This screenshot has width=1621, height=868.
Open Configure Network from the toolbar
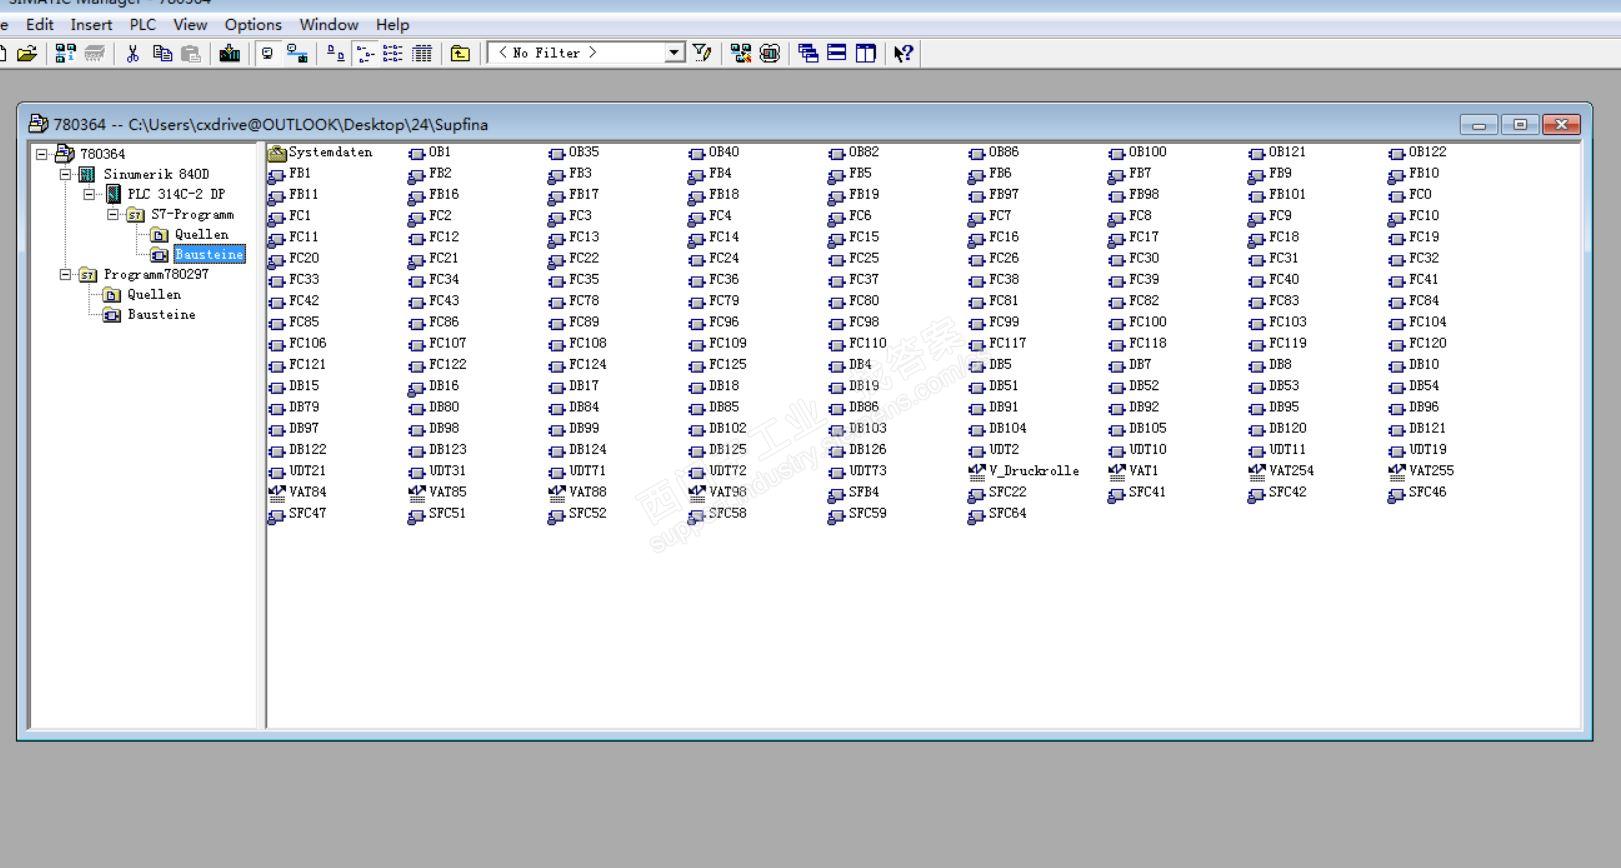(x=741, y=53)
